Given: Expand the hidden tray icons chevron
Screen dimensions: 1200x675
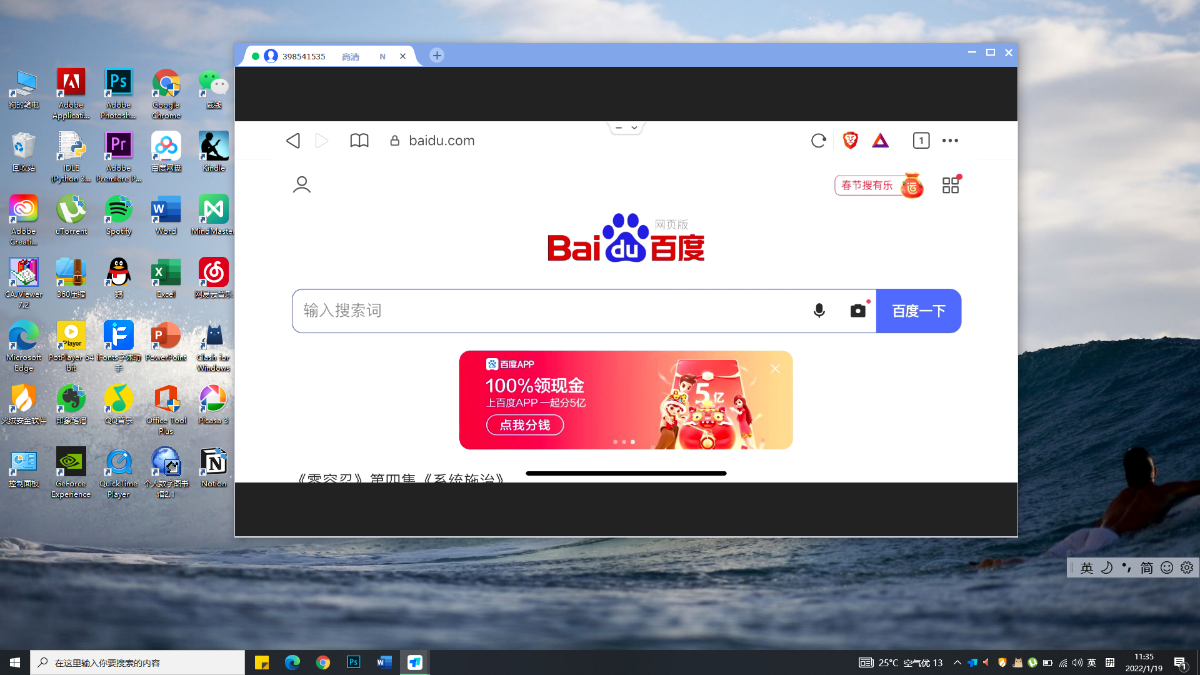Looking at the screenshot, I should coord(957,662).
